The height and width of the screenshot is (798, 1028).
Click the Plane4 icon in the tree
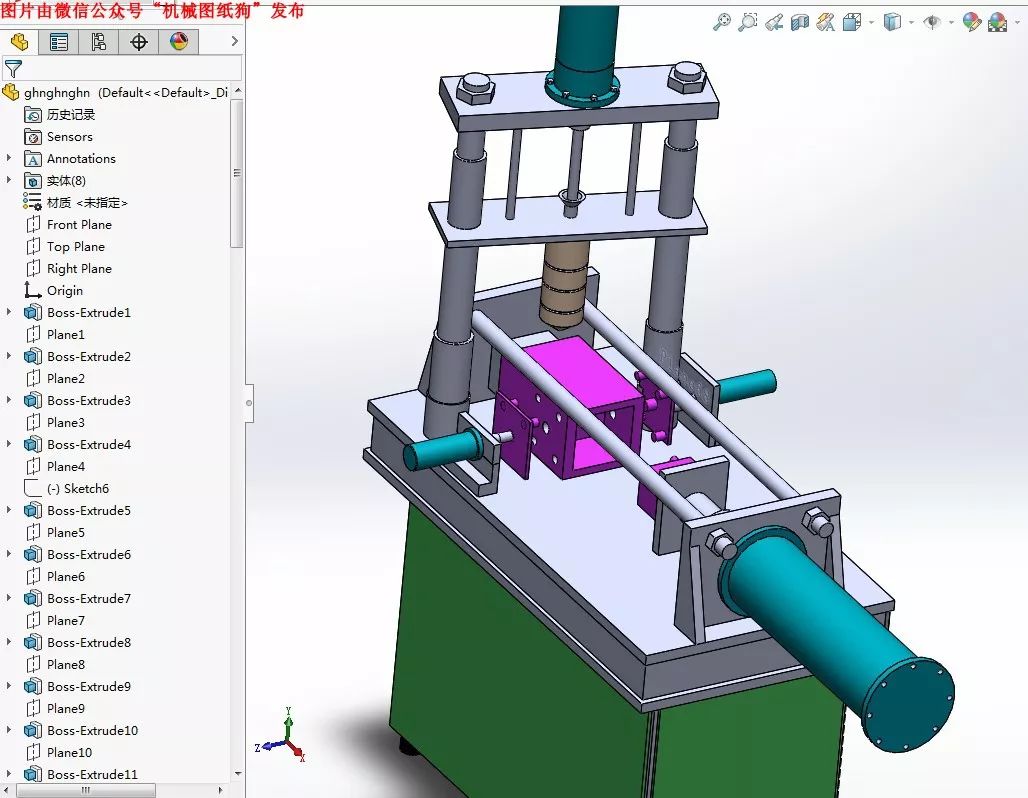(33, 466)
